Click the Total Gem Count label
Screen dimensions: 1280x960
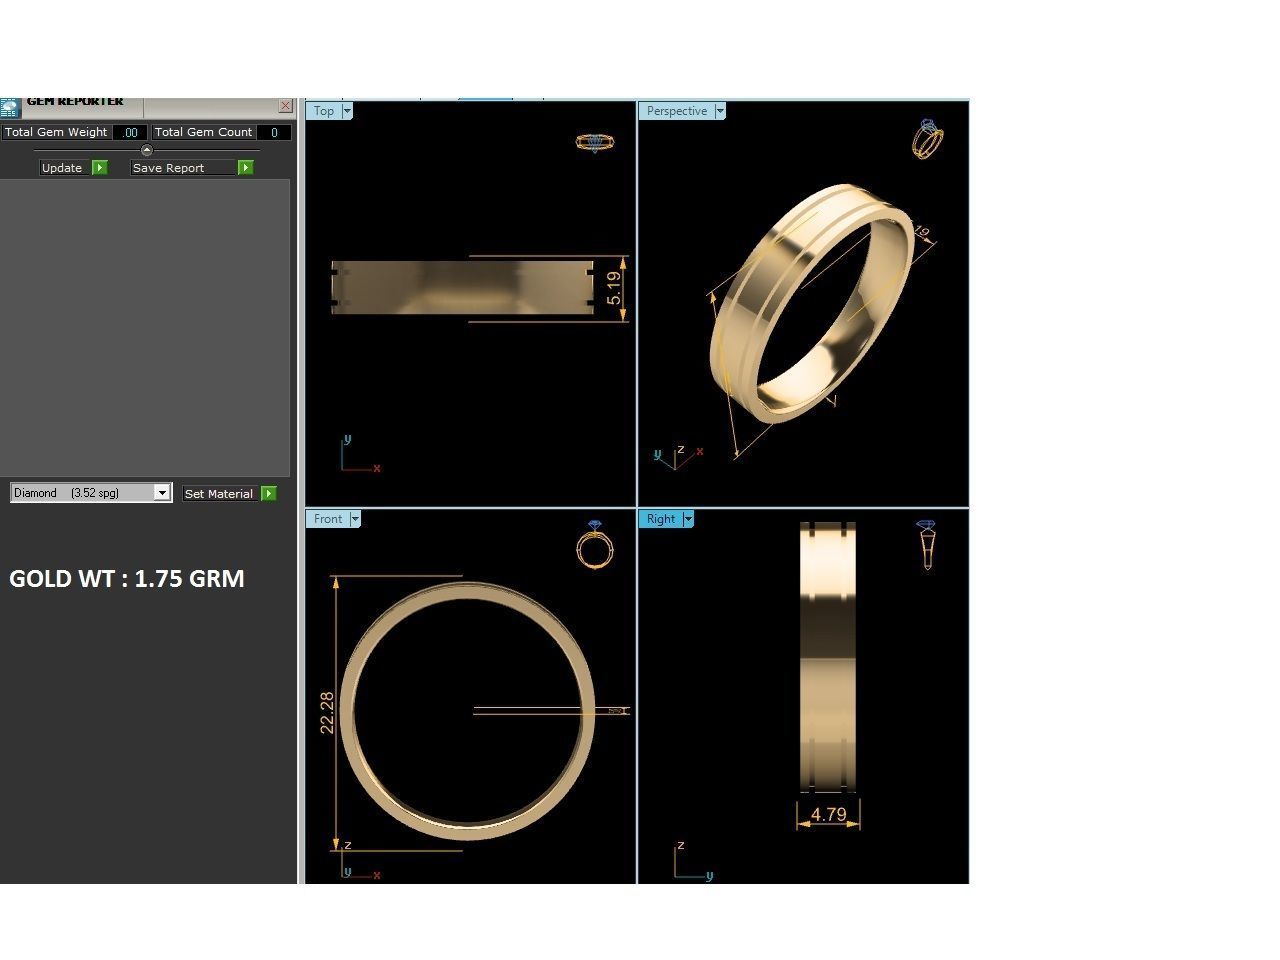coord(204,132)
